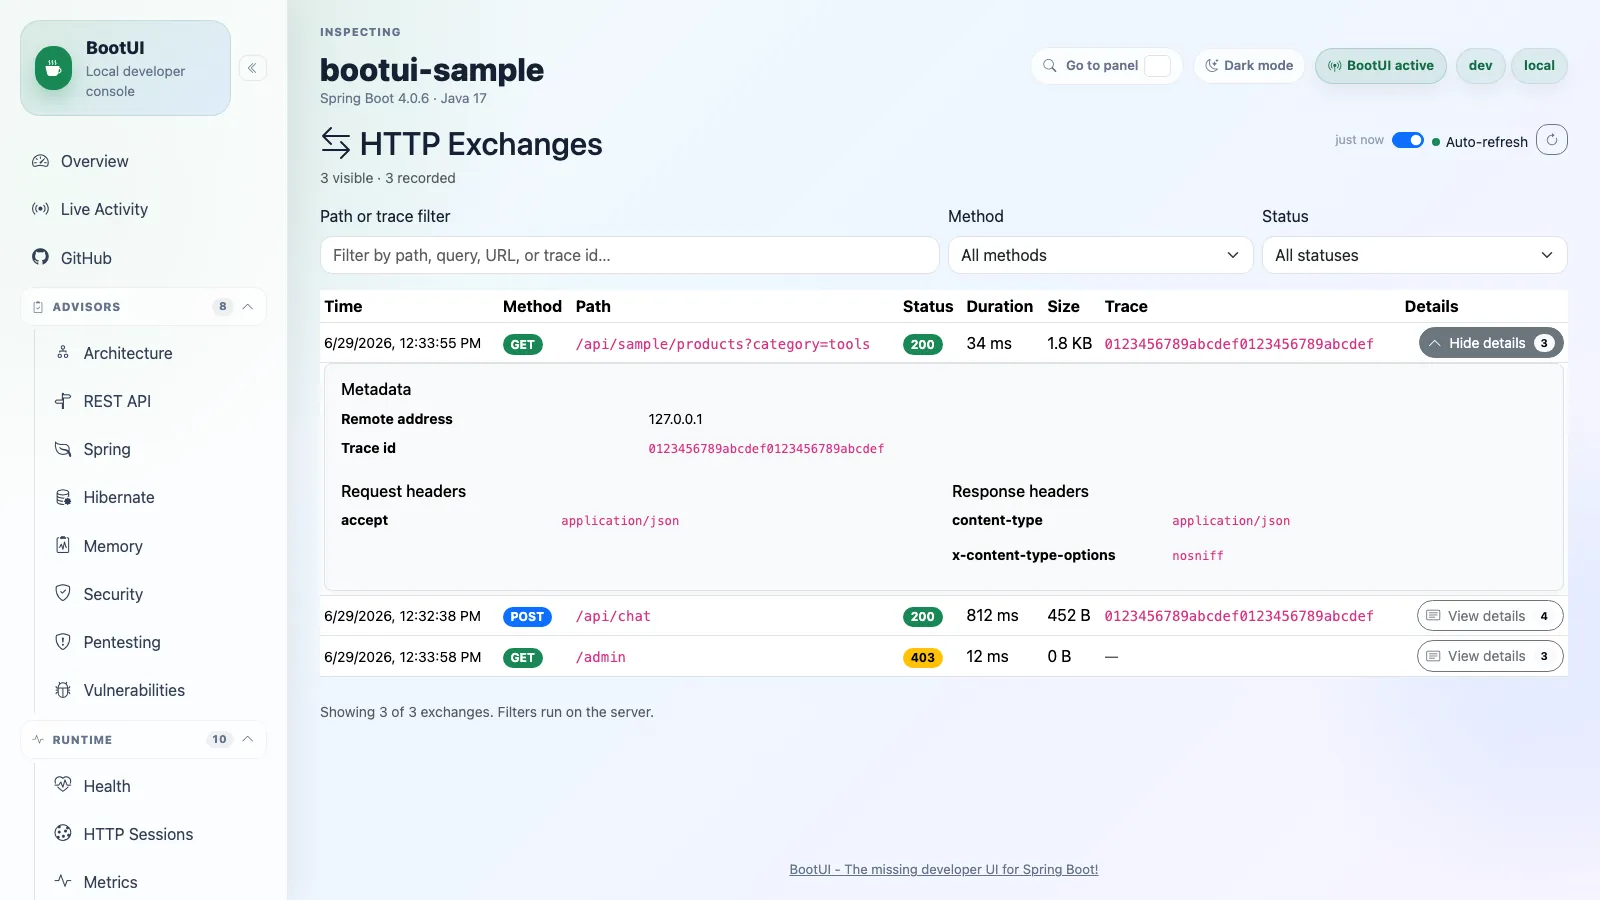This screenshot has width=1600, height=900.
Task: Click the Metrics pulse line icon
Action: tap(63, 881)
